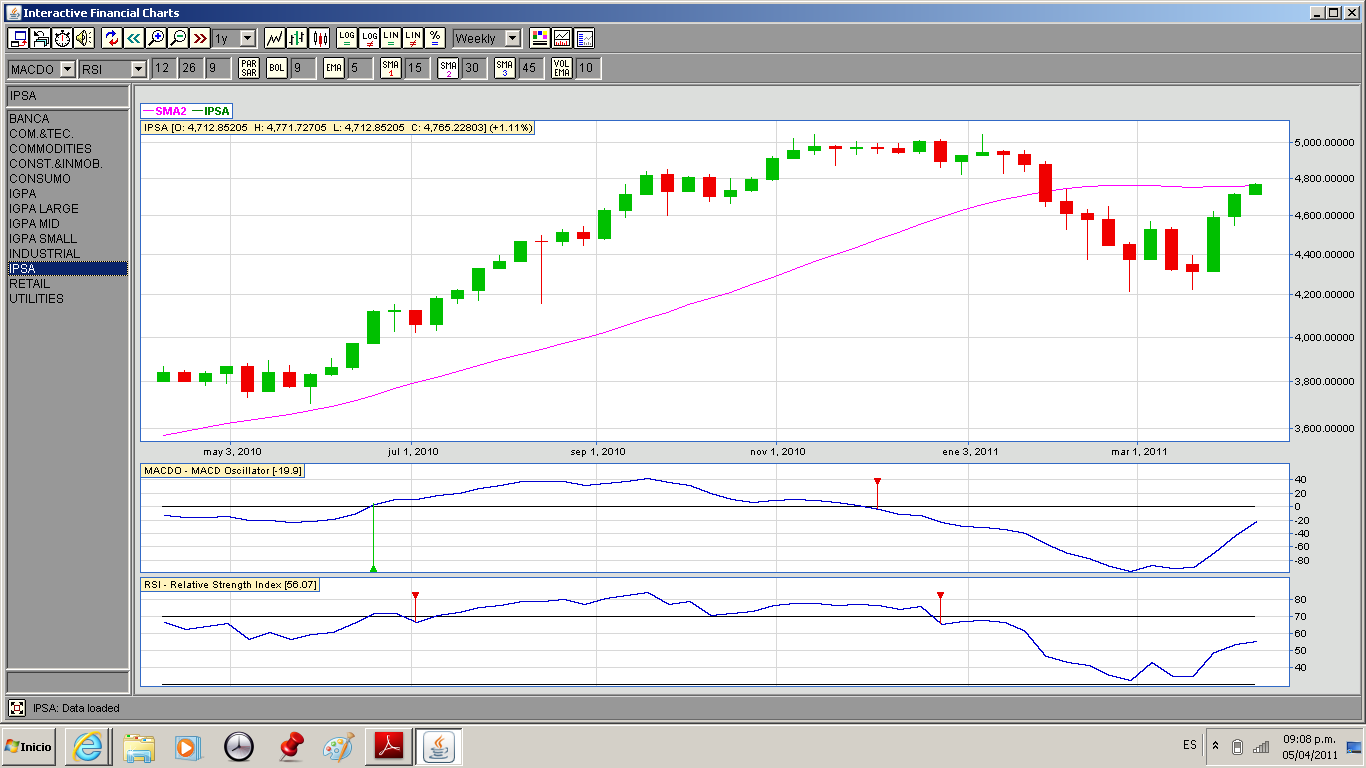
Task: Click the red double-right arrows icon
Action: tap(200, 38)
